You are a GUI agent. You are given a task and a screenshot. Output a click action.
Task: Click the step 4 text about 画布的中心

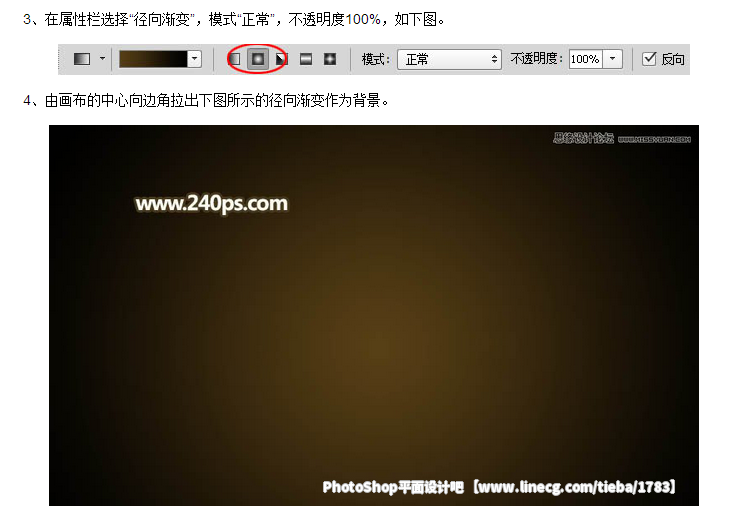tap(206, 100)
